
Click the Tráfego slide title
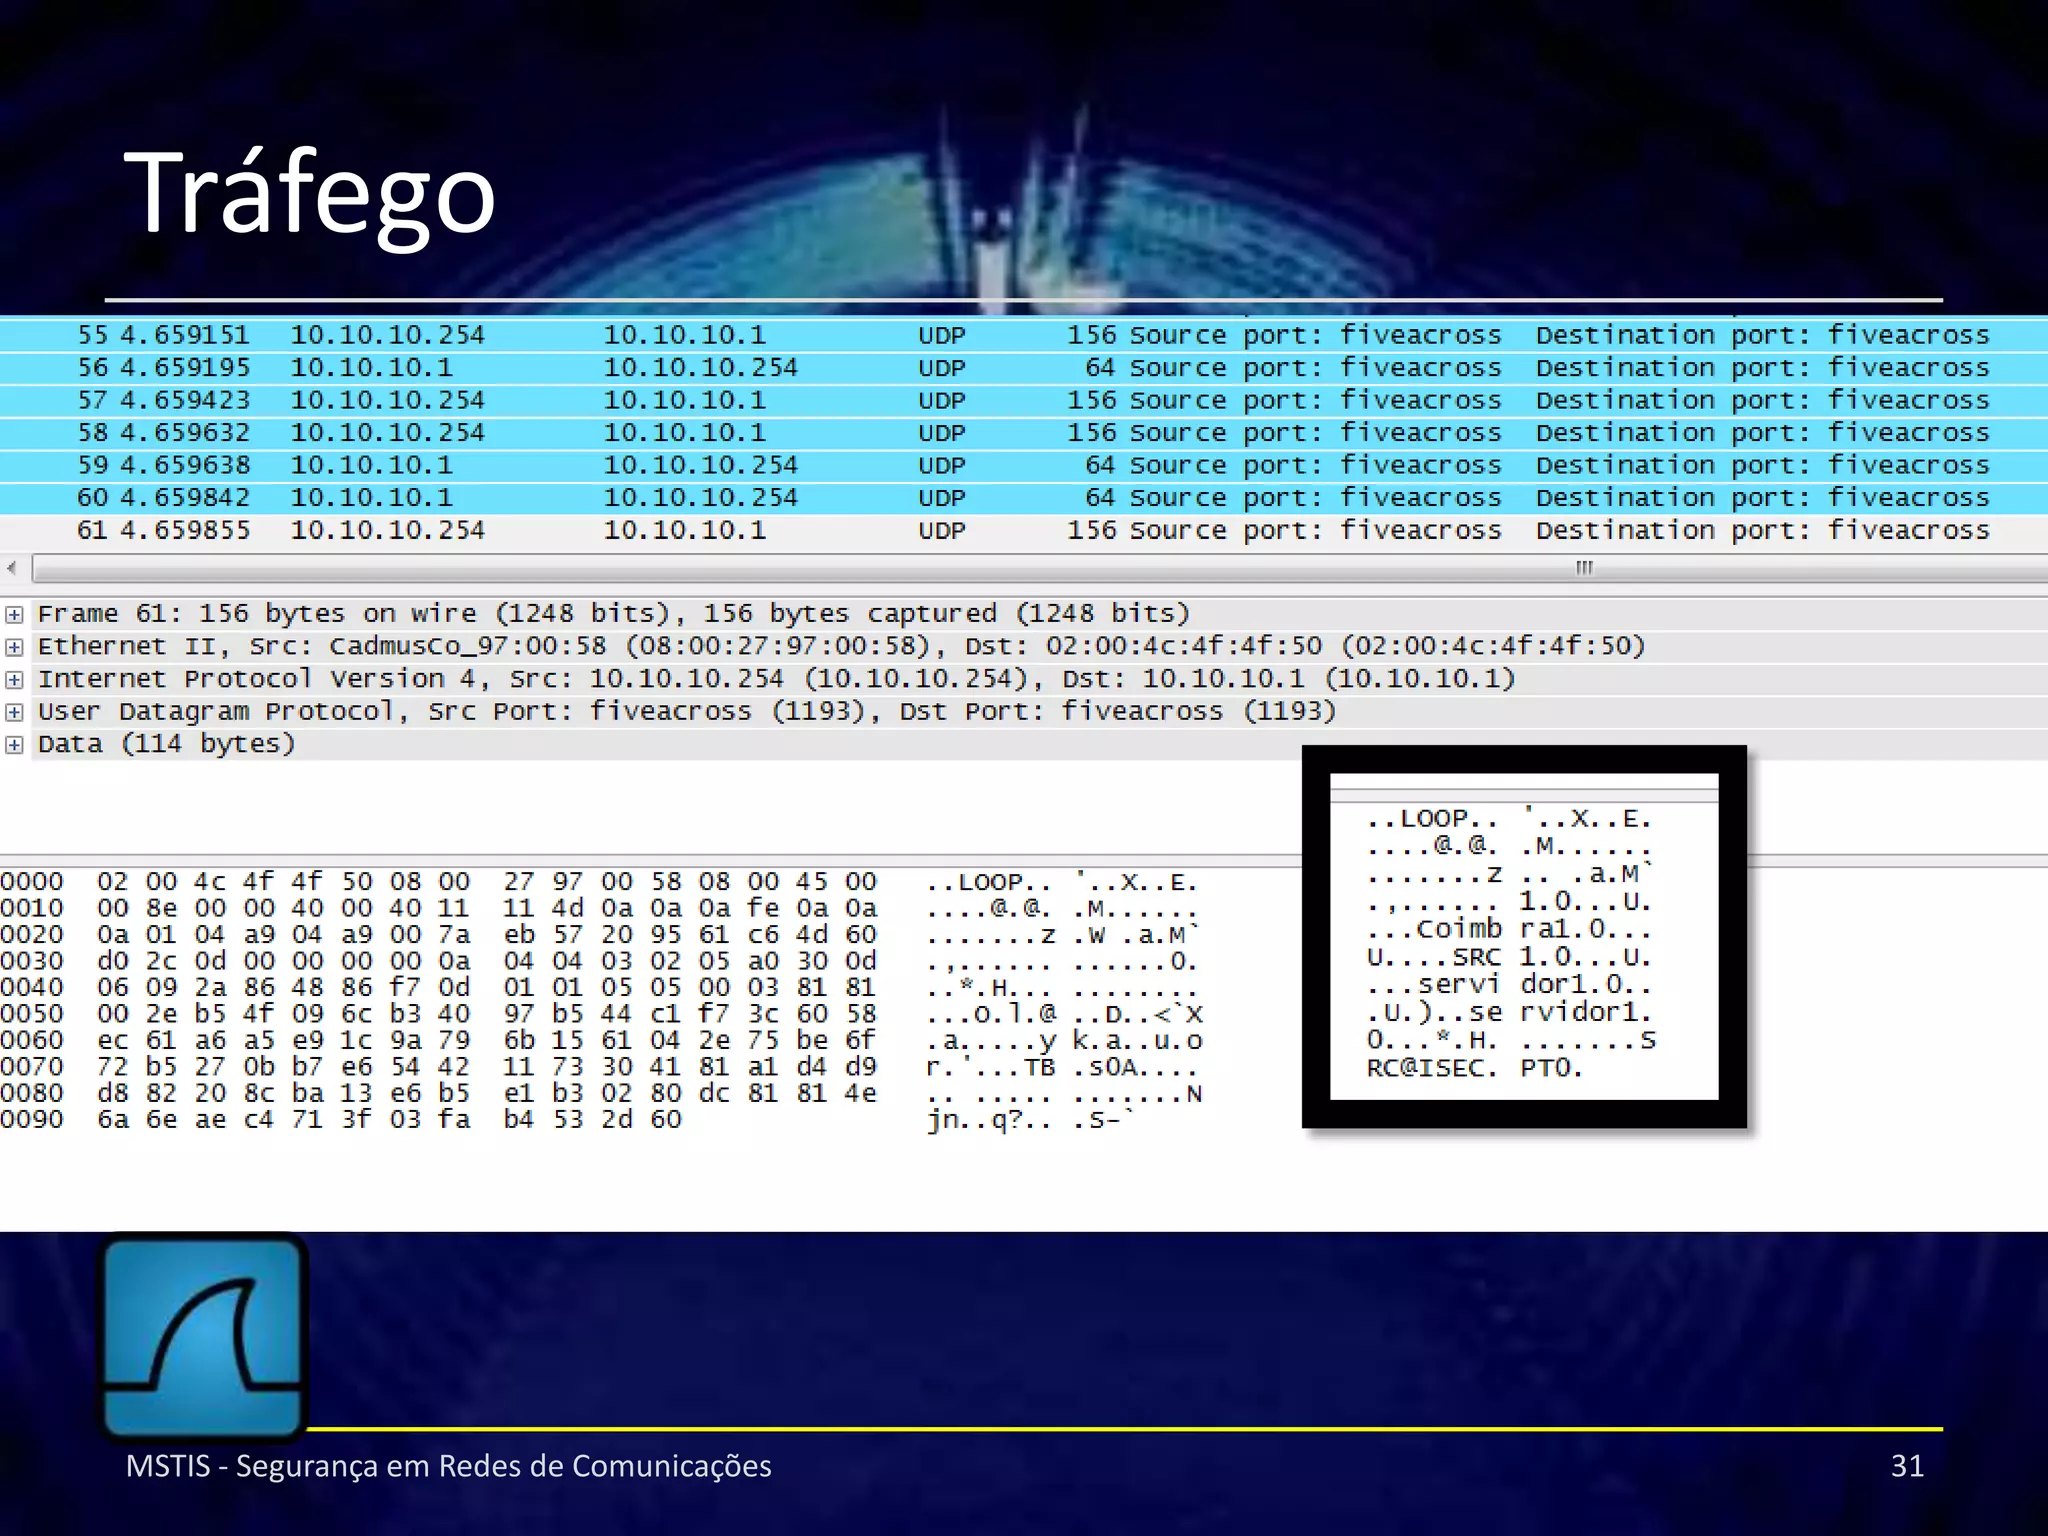click(309, 192)
